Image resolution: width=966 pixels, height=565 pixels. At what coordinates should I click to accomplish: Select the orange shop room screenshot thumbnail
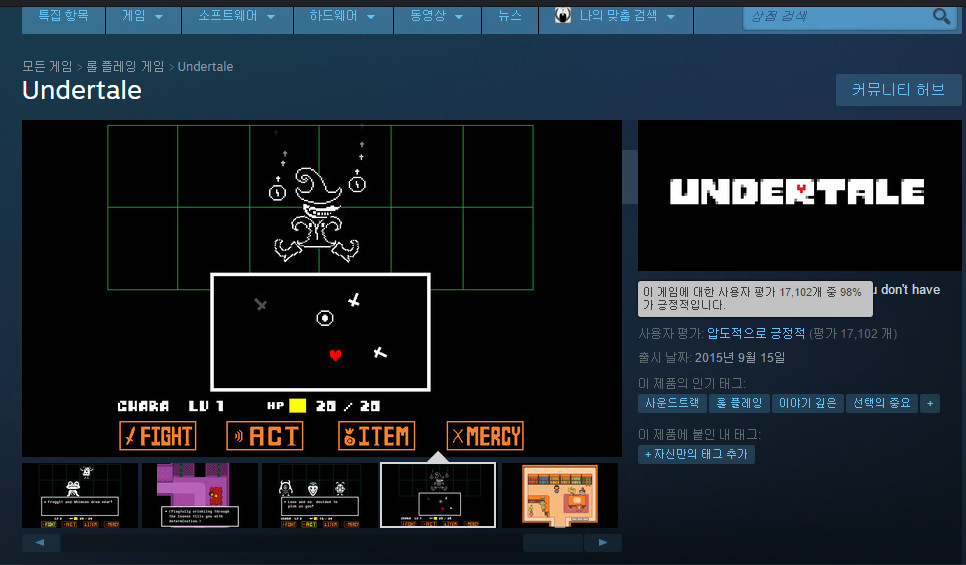click(559, 495)
